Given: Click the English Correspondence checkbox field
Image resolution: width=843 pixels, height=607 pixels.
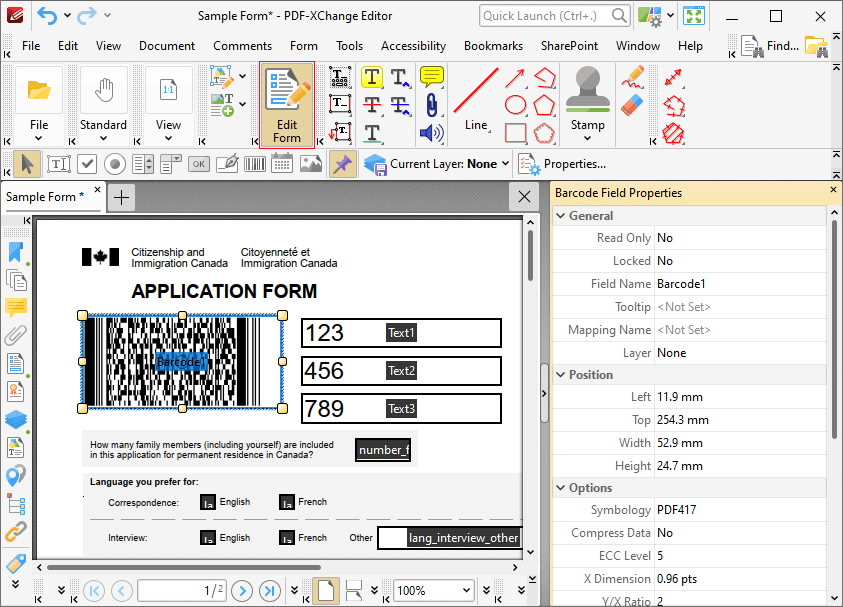Looking at the screenshot, I should [x=208, y=502].
